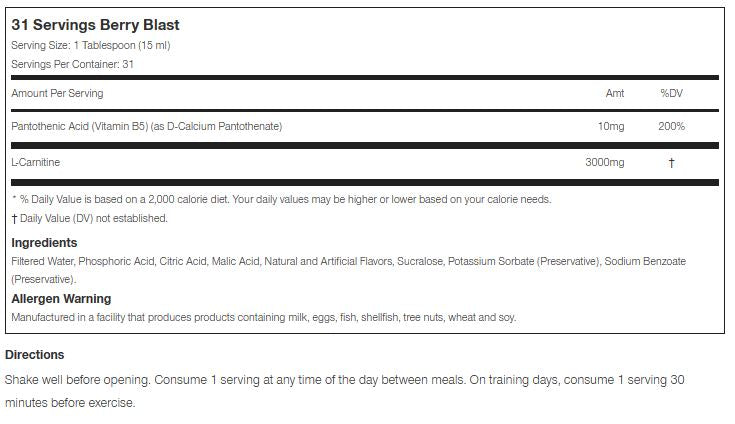Click the "31 Servings Berry Blast" title
735x424 pixels.
95,25
